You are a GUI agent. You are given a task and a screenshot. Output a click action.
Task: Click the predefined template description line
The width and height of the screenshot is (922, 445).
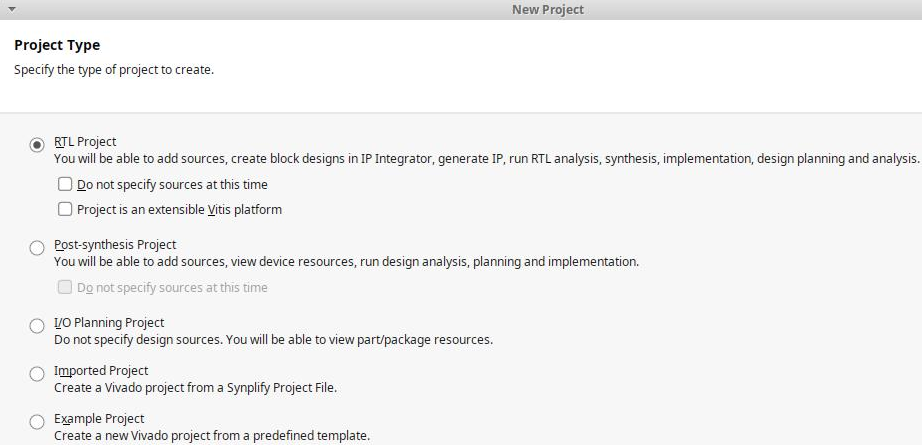pos(212,436)
